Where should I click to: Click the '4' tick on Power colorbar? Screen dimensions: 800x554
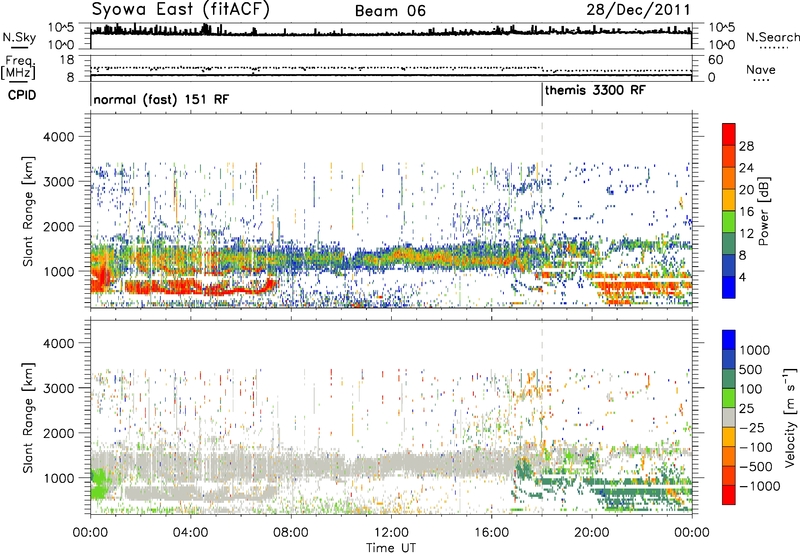pyautogui.click(x=743, y=277)
